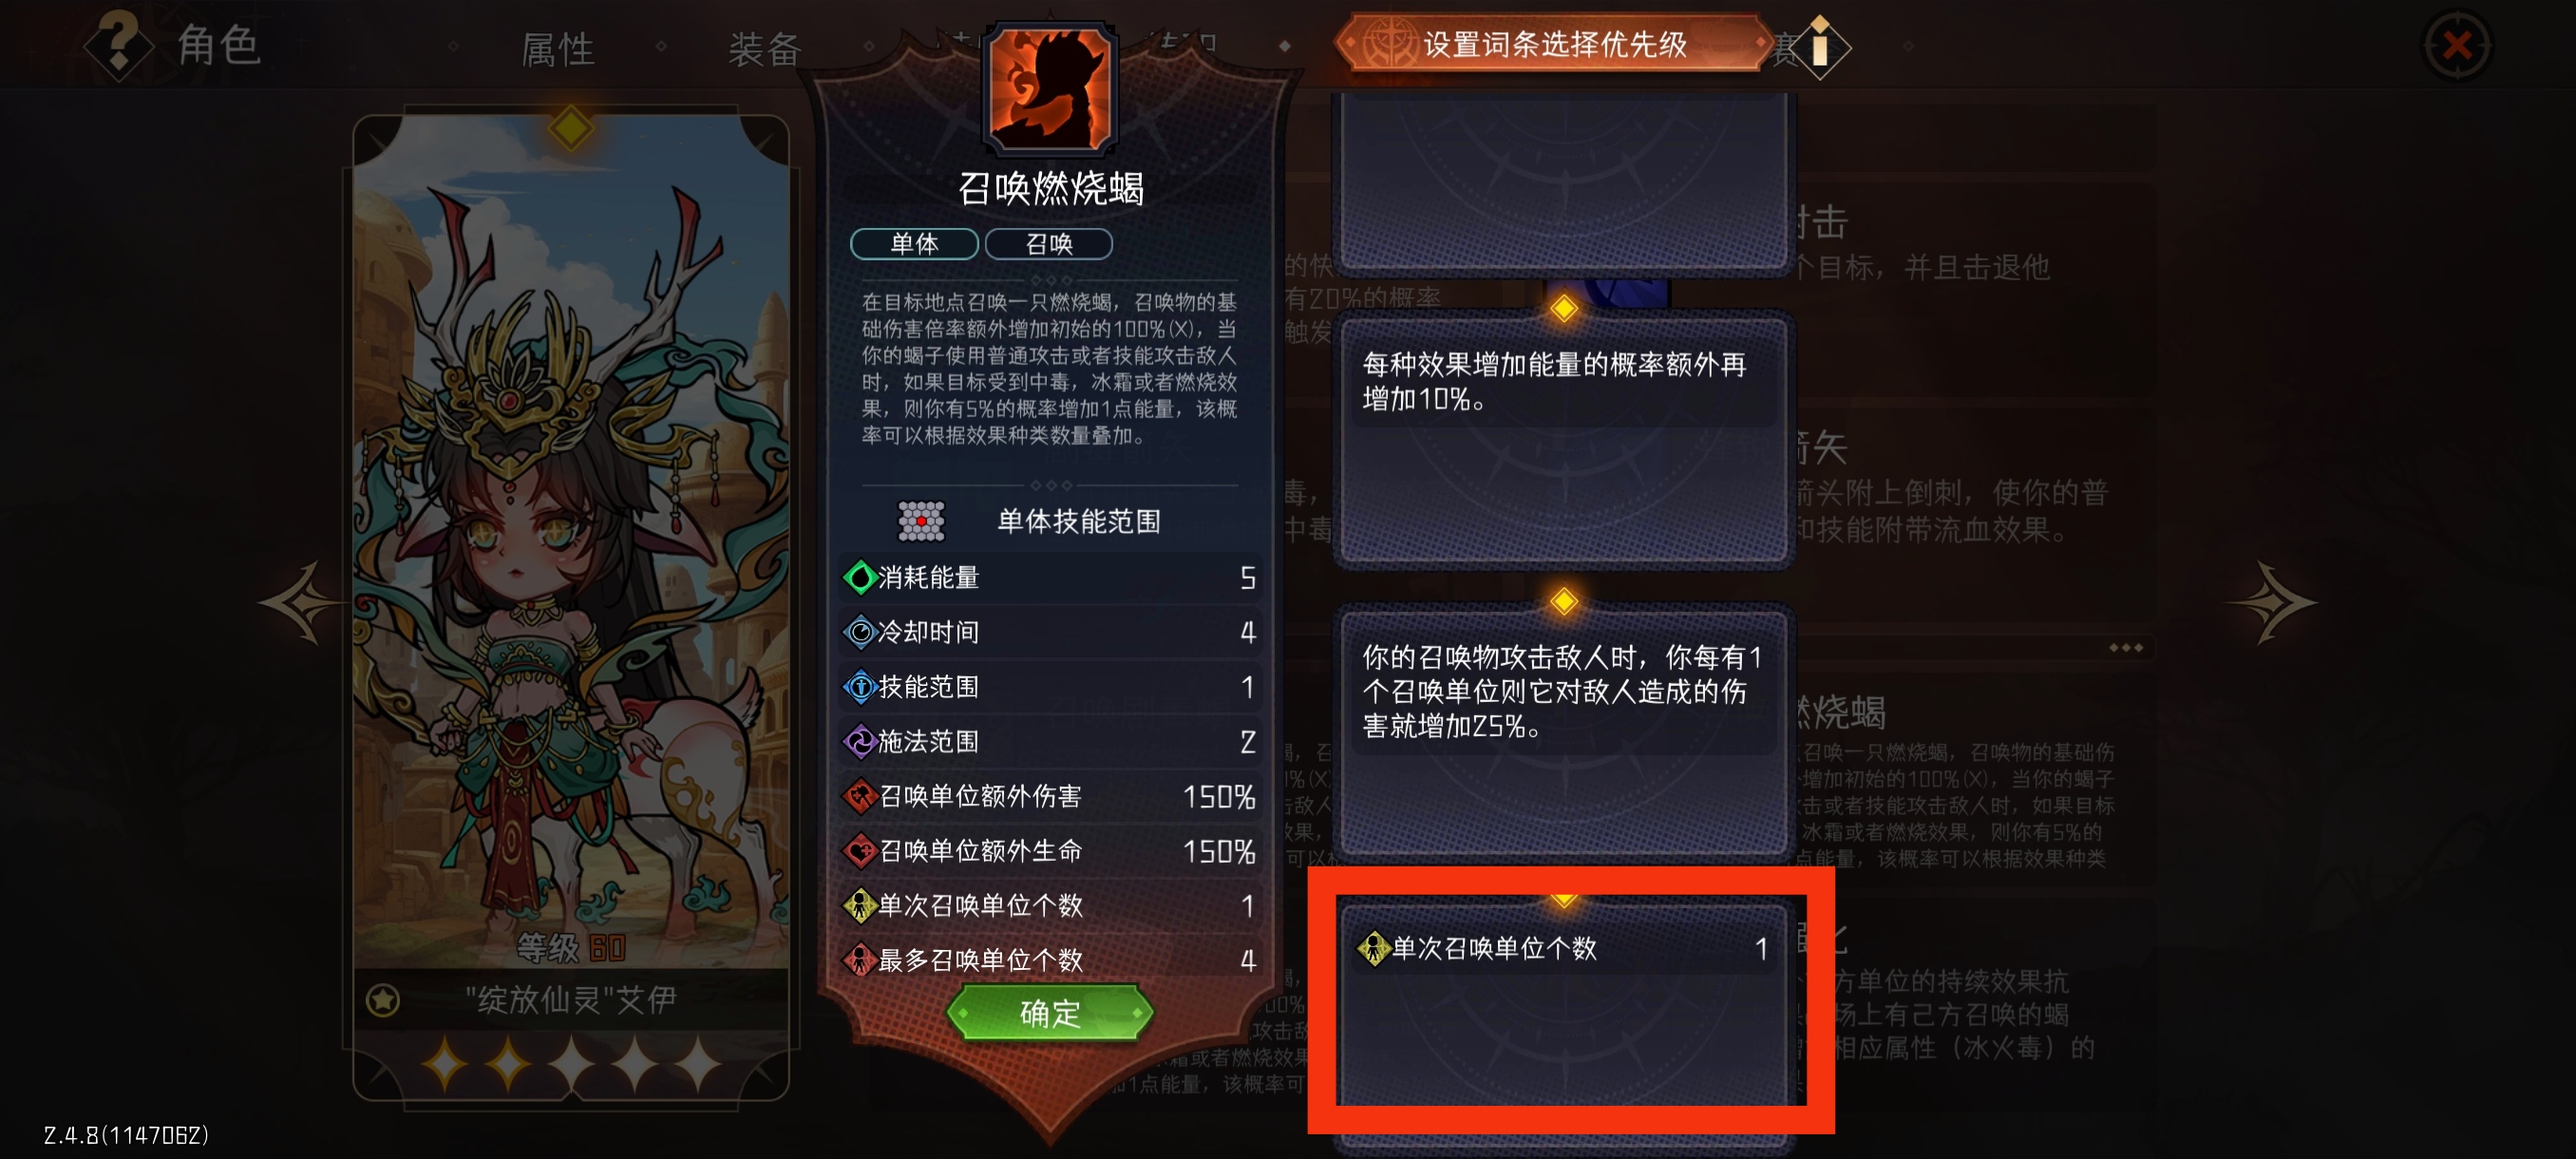Click the info icon beside priority button
Viewport: 2576px width, 1159px height.
(1820, 47)
